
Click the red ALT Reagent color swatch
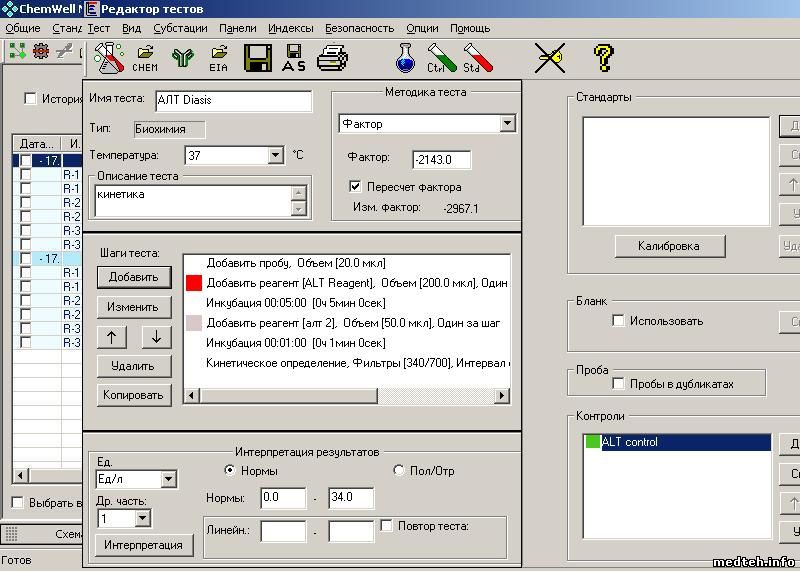(194, 283)
